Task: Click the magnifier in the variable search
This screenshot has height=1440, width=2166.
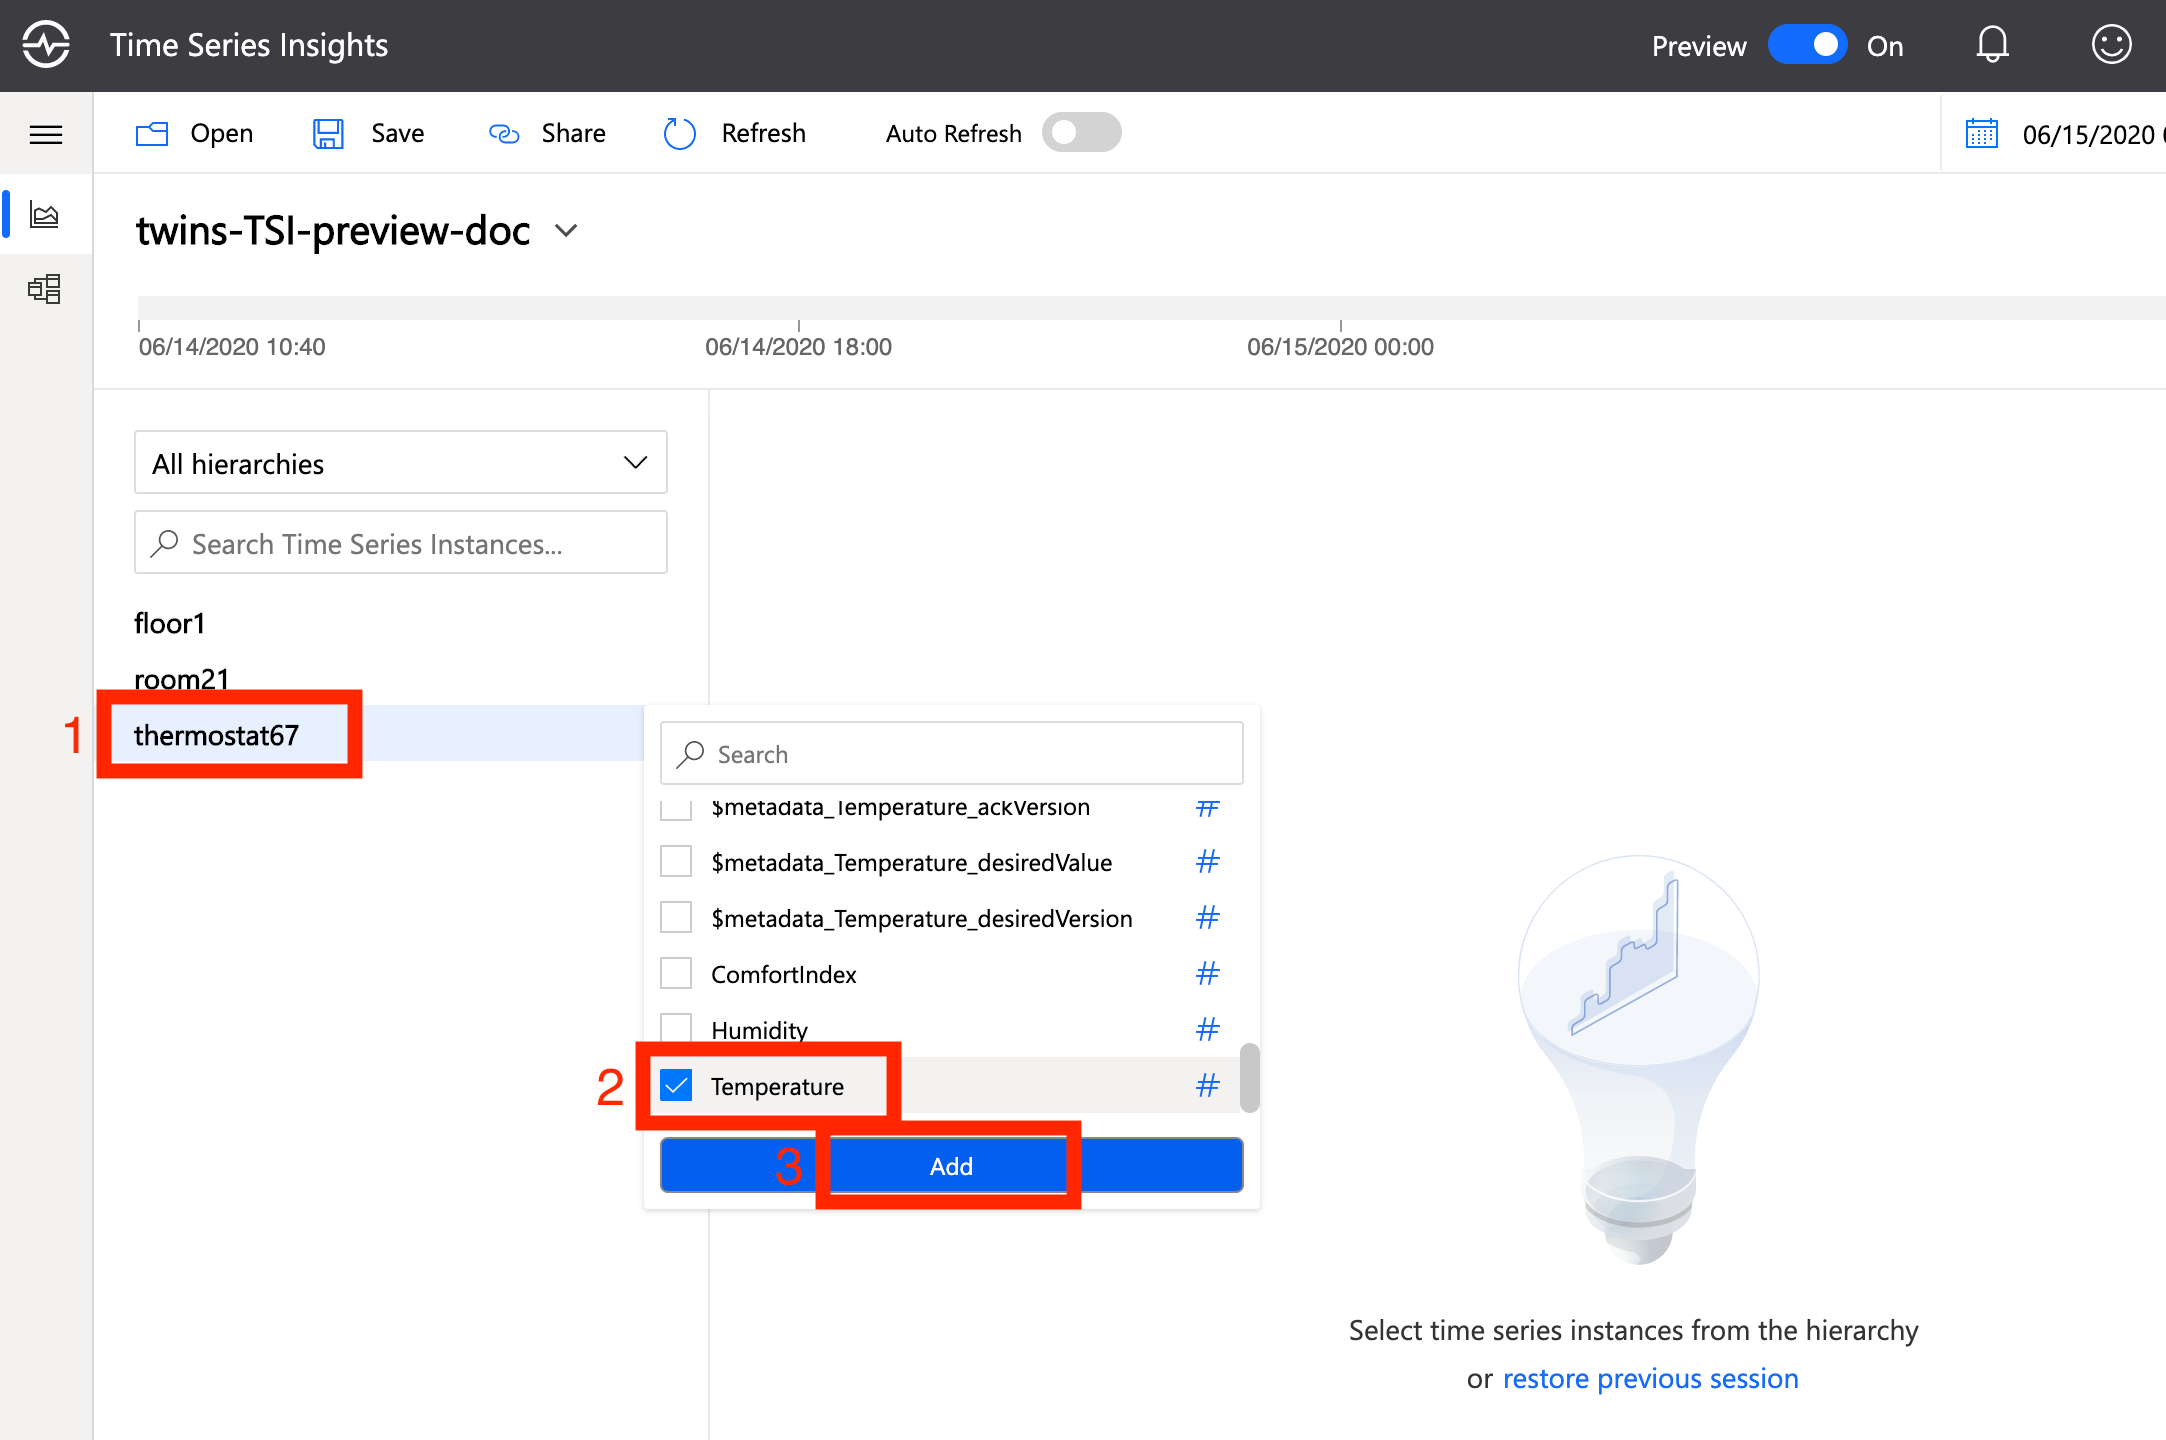Action: click(690, 754)
